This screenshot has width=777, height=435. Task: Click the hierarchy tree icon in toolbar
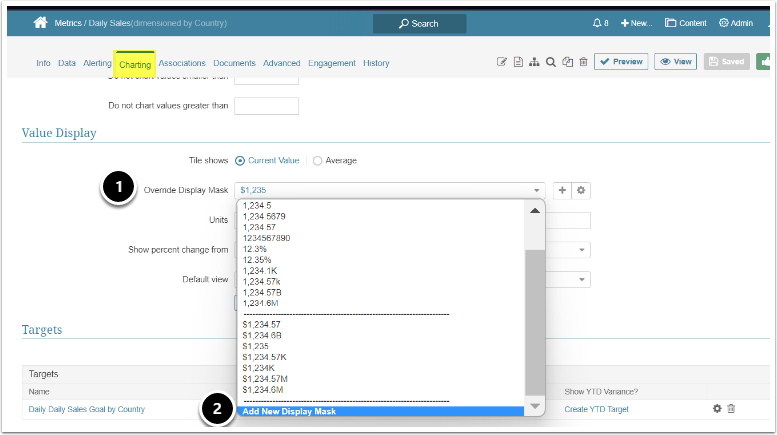tap(534, 62)
